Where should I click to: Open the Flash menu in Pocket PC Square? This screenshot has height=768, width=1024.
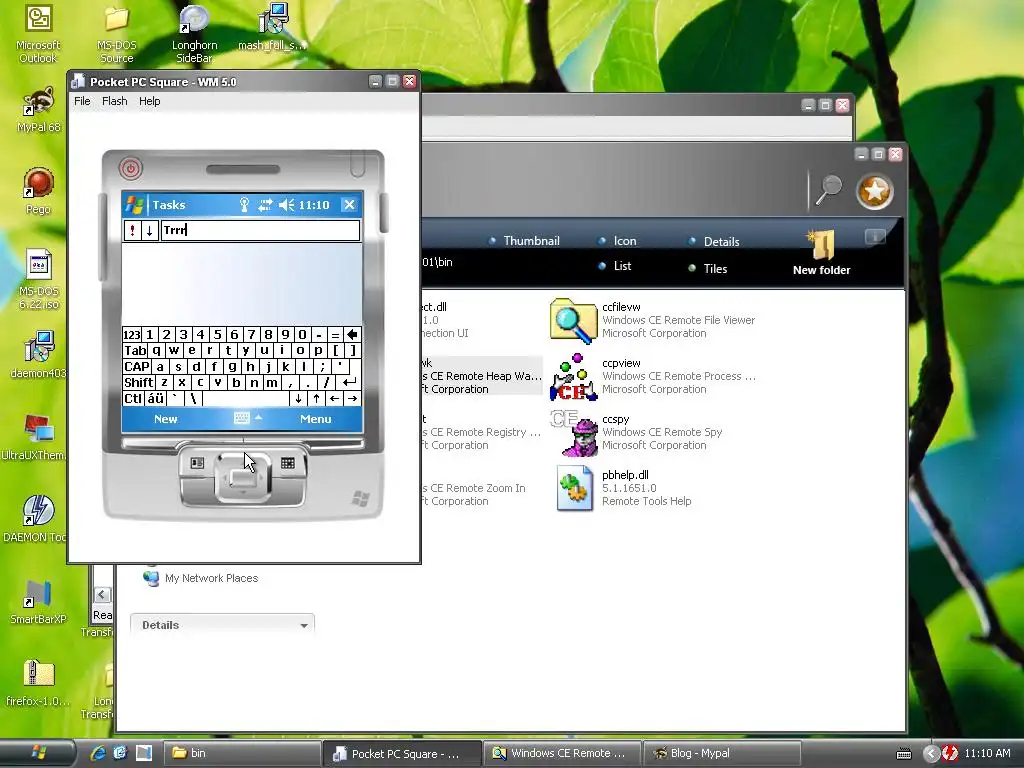(114, 101)
